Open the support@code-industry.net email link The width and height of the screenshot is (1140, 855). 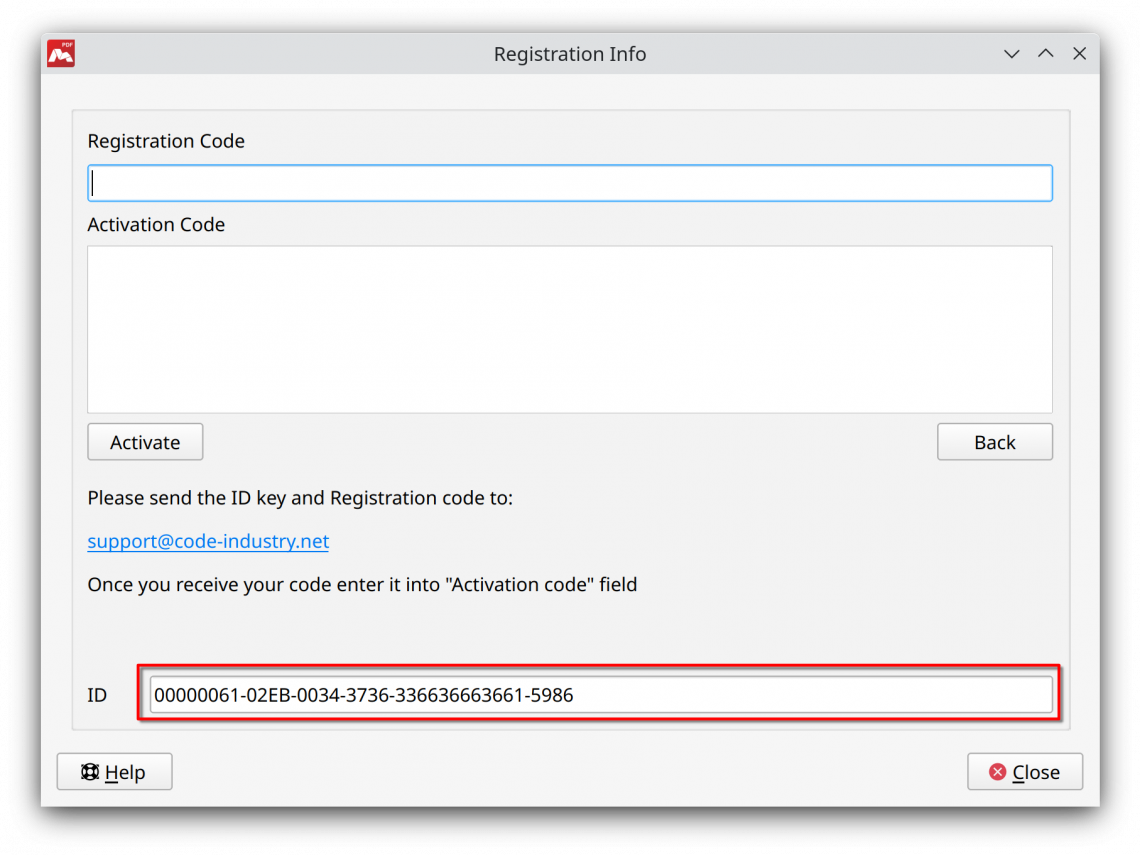point(208,541)
